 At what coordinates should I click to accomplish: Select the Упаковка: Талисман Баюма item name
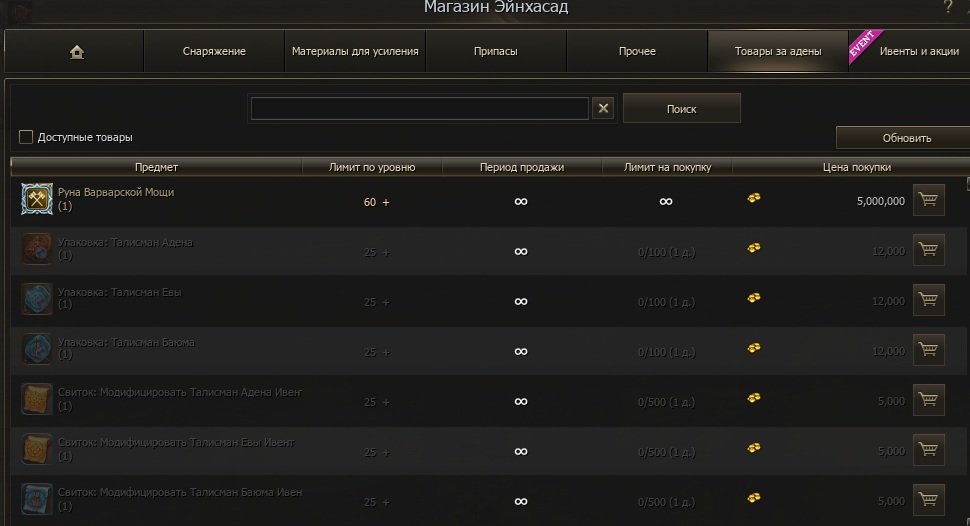pos(126,342)
